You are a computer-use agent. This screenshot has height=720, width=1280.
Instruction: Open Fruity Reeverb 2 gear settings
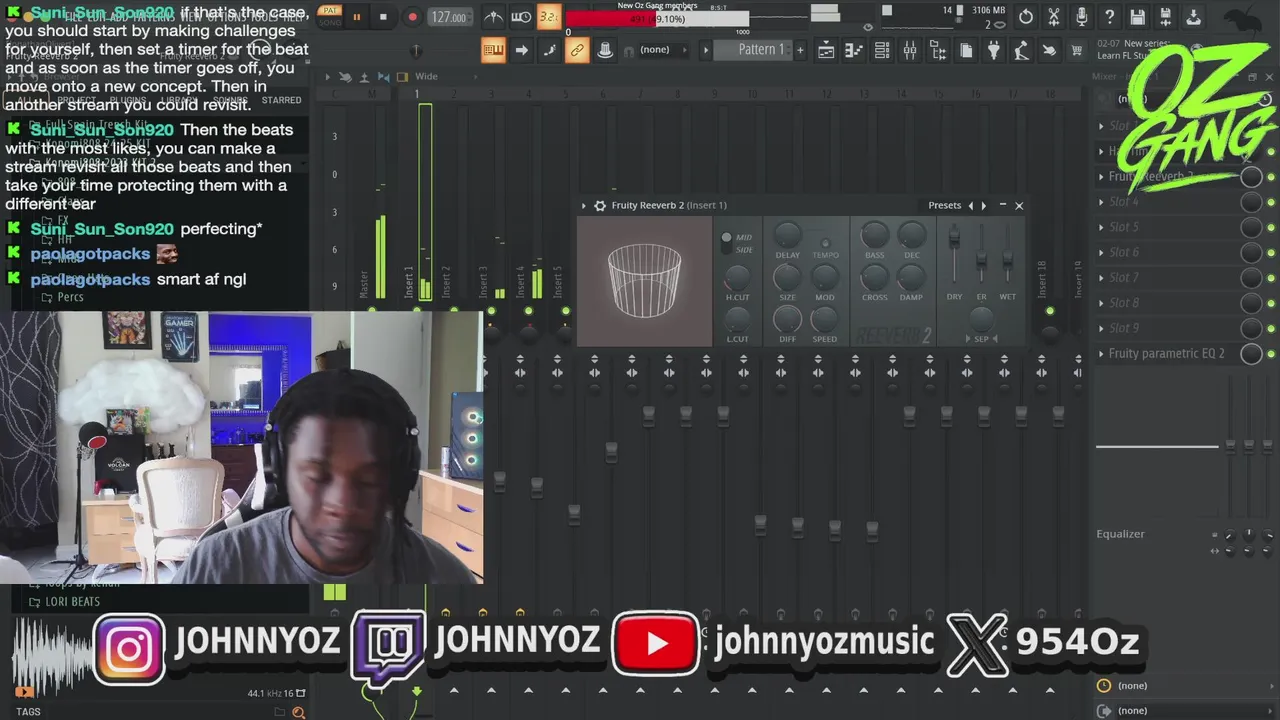[600, 205]
